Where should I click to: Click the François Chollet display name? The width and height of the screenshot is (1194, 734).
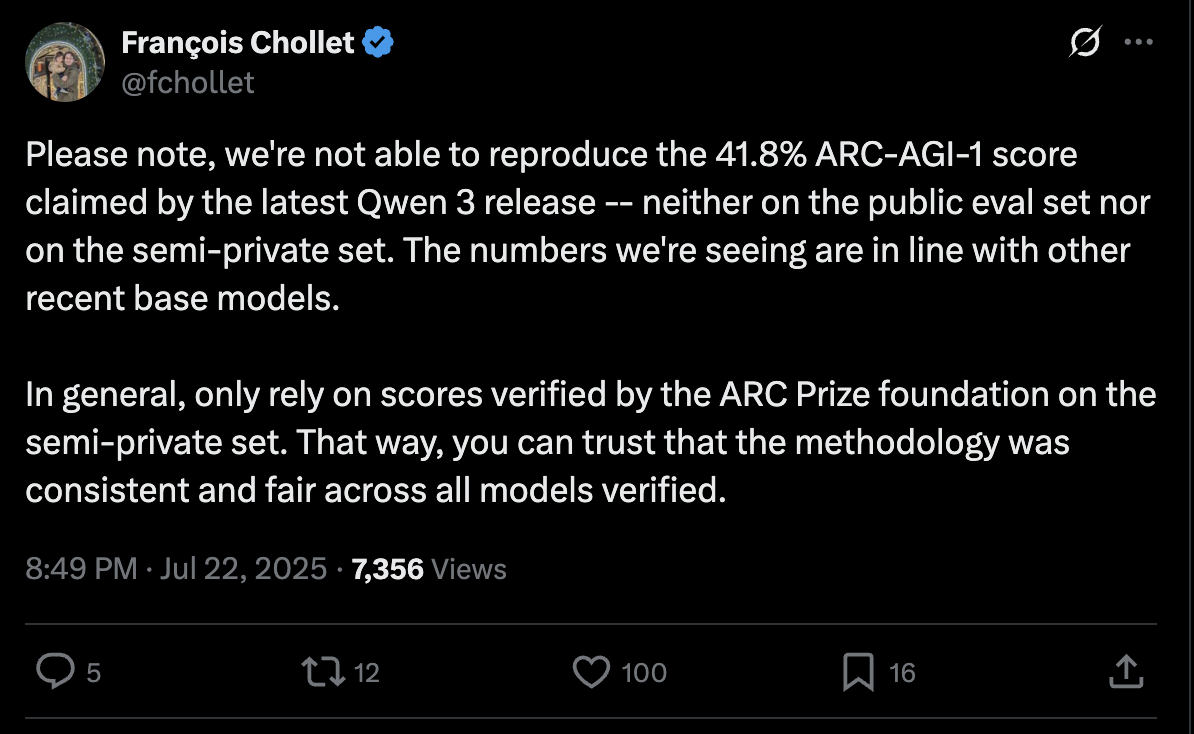pos(237,43)
